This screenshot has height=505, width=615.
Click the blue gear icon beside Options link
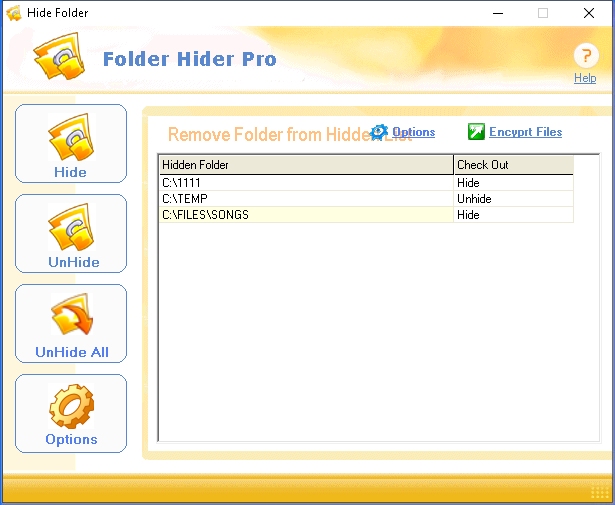379,132
